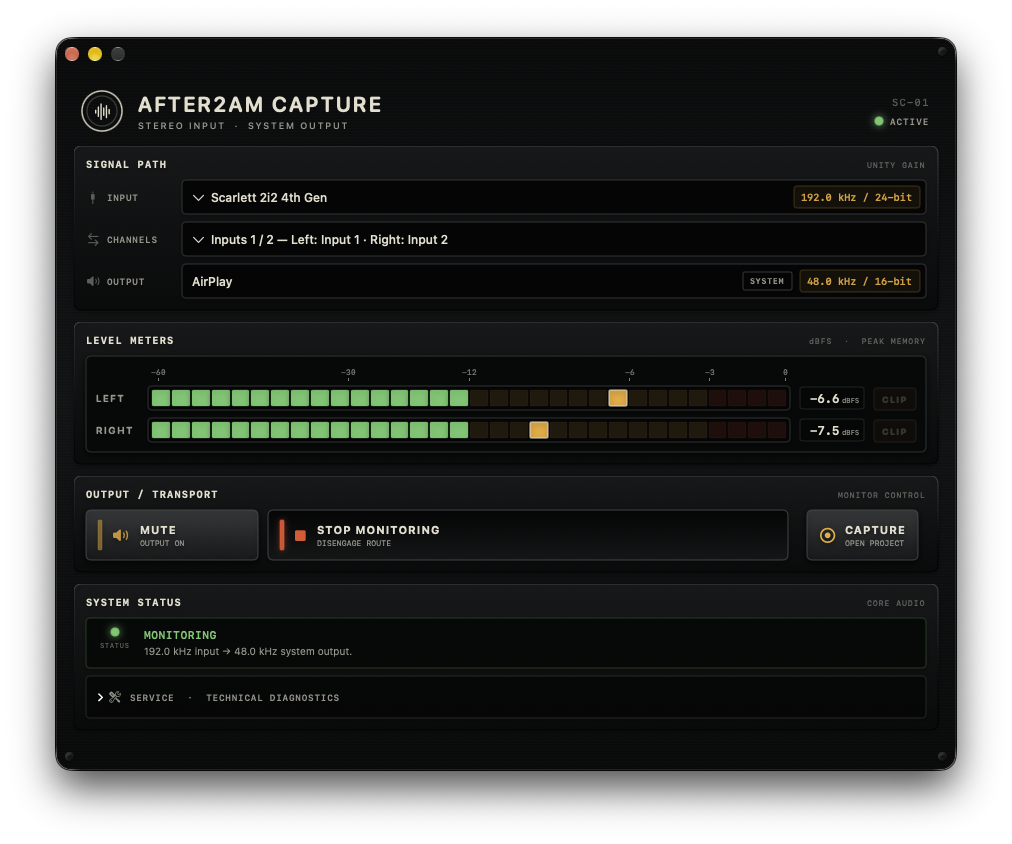Click the 192.0 kHz input to 48.0 kHz status line
1012x844 pixels.
pyautogui.click(x=248, y=652)
